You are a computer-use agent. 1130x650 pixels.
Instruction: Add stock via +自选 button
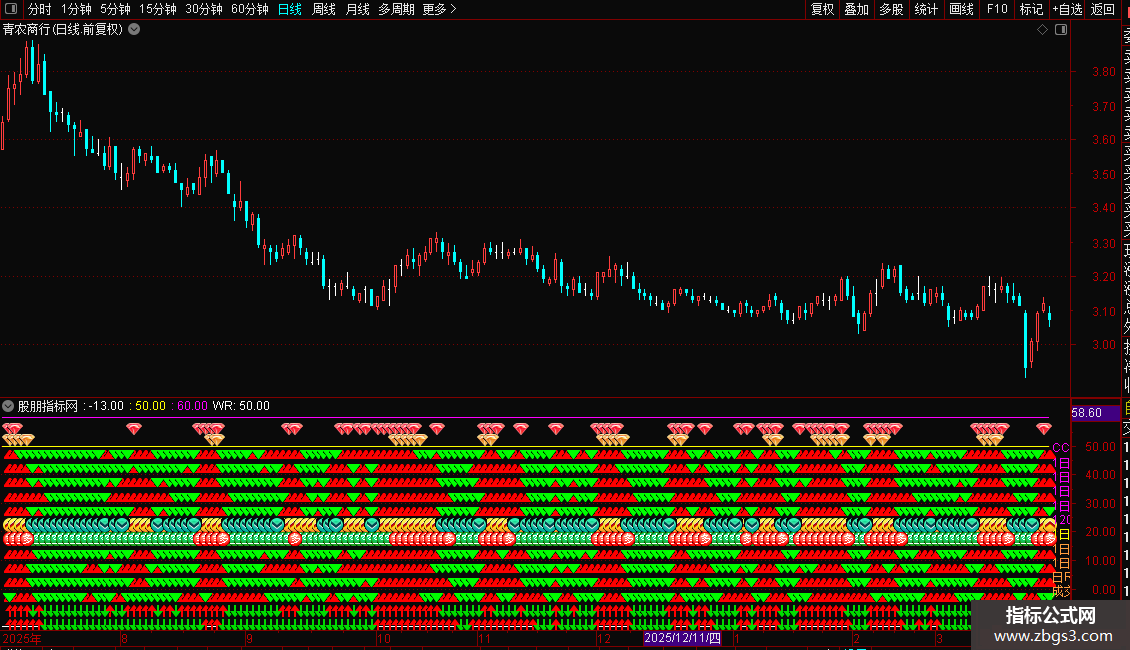[1067, 9]
